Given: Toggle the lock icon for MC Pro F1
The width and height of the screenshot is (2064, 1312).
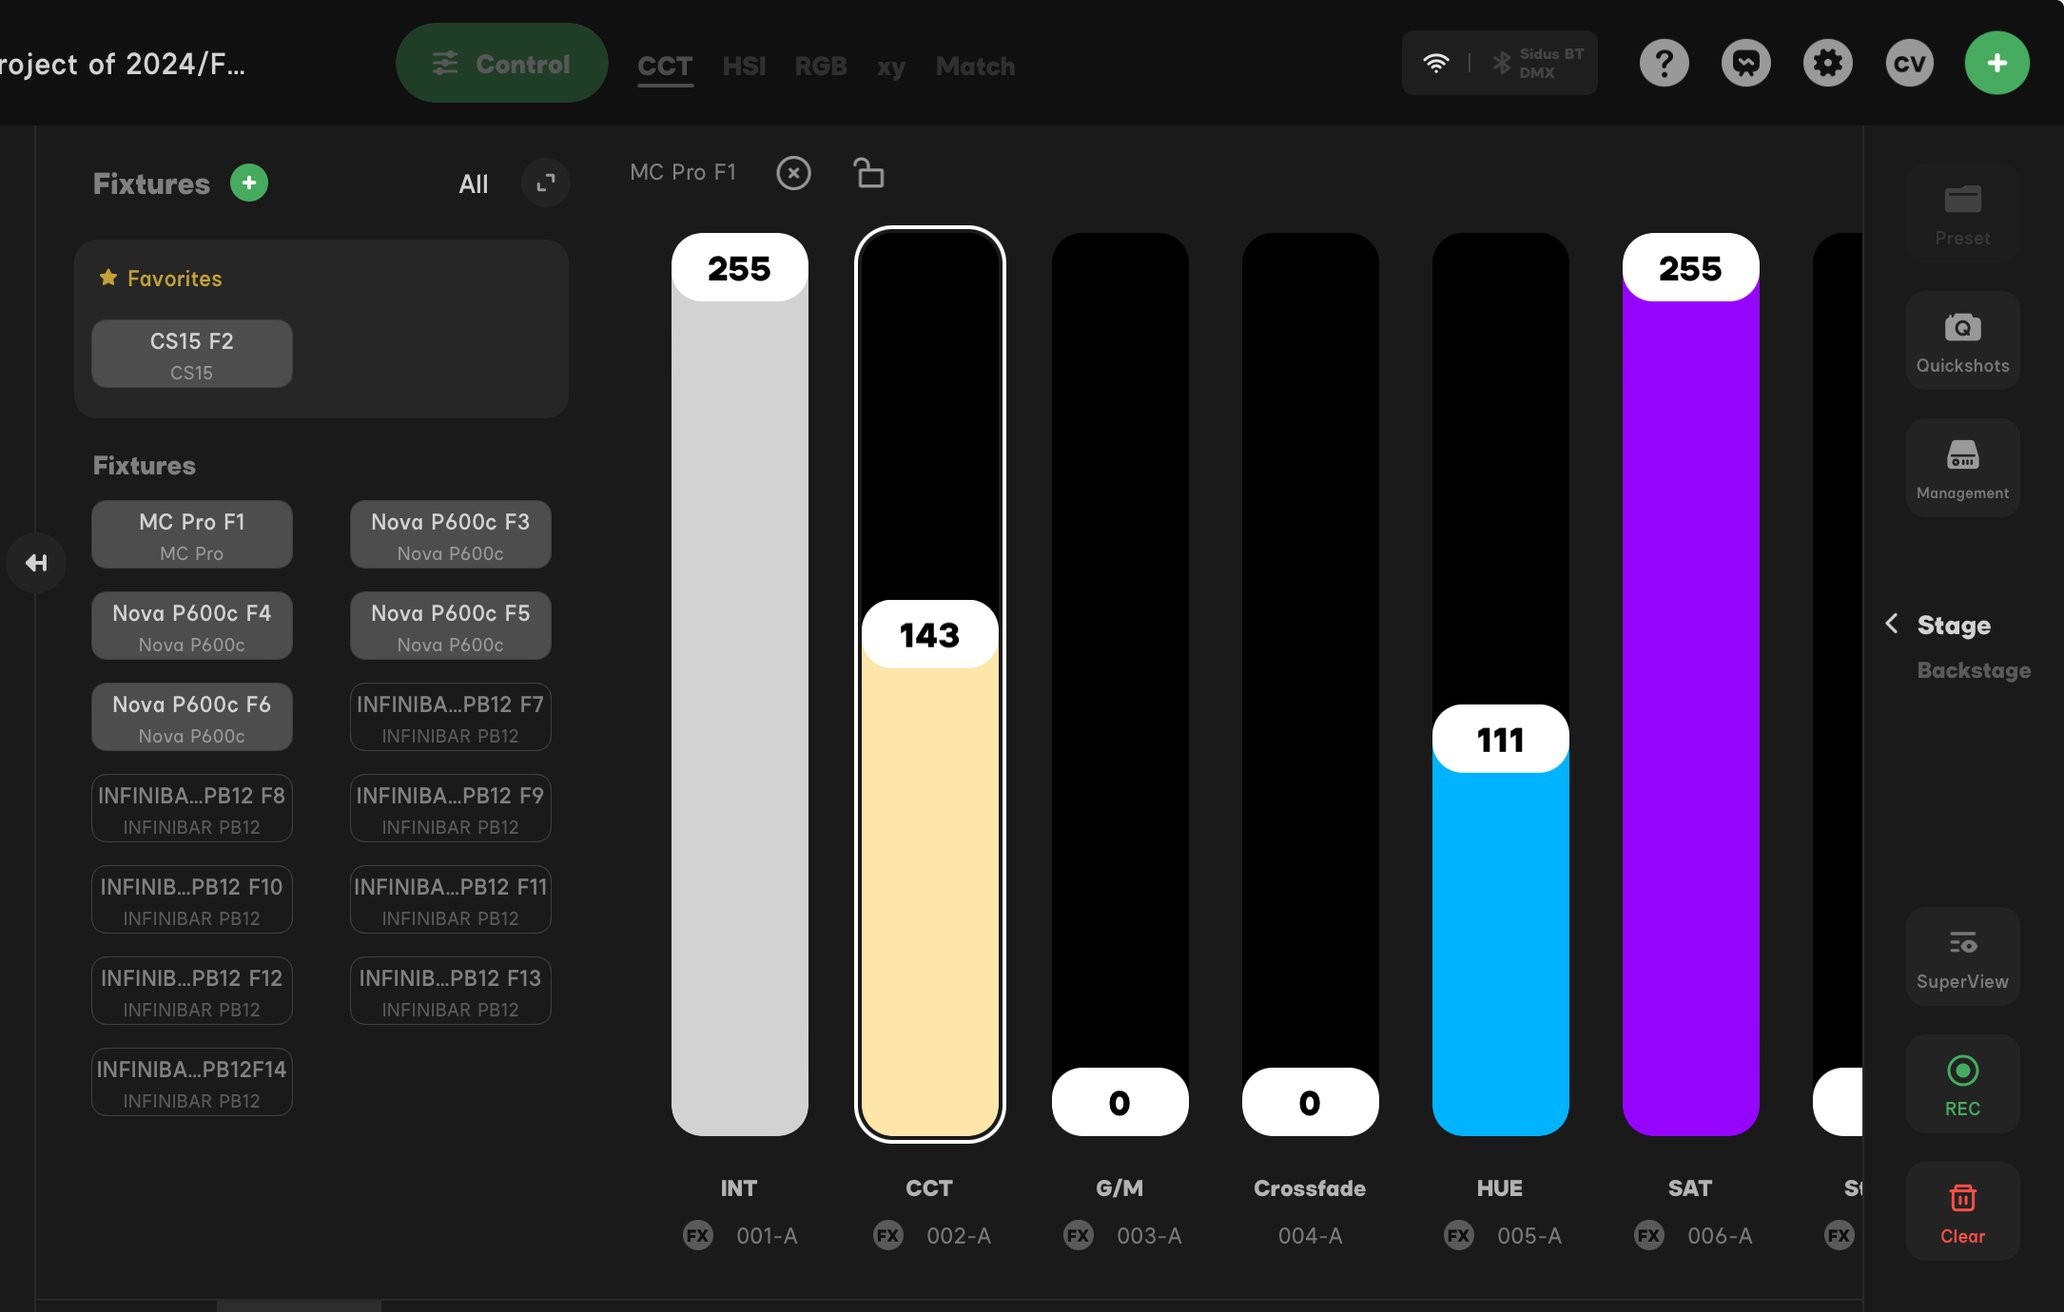Looking at the screenshot, I should click(x=868, y=172).
